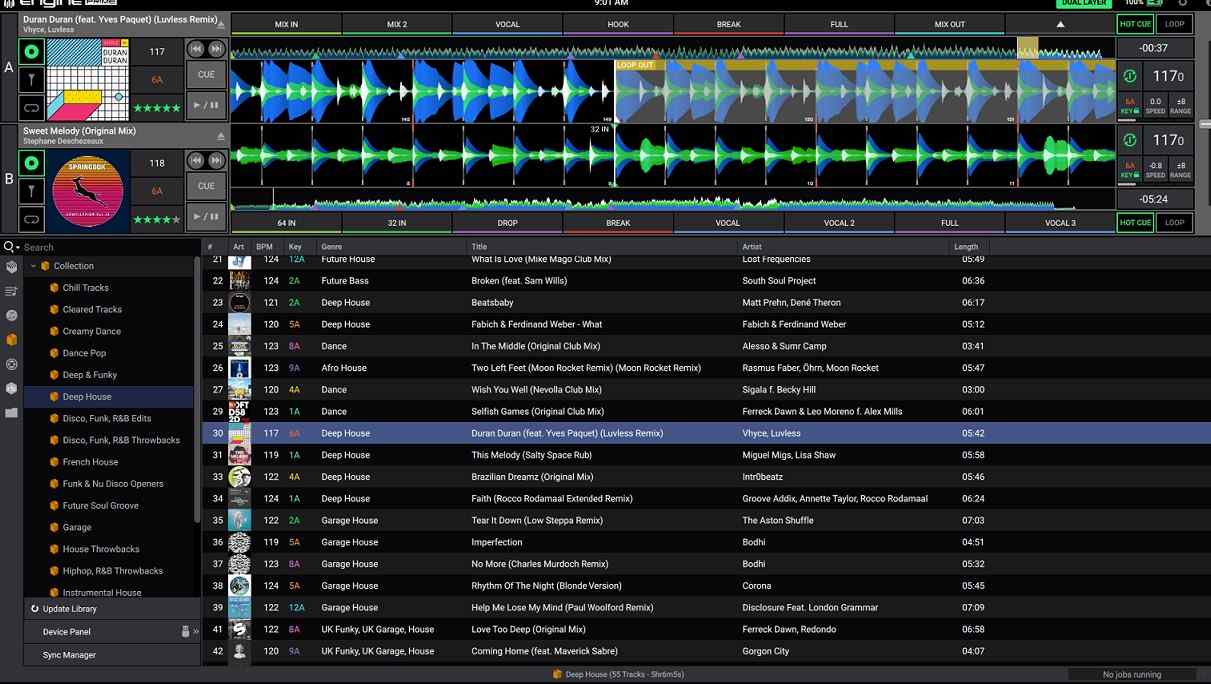The width and height of the screenshot is (1211, 684).
Task: Select the orange crates icon in the sidebar
Action: [11, 340]
